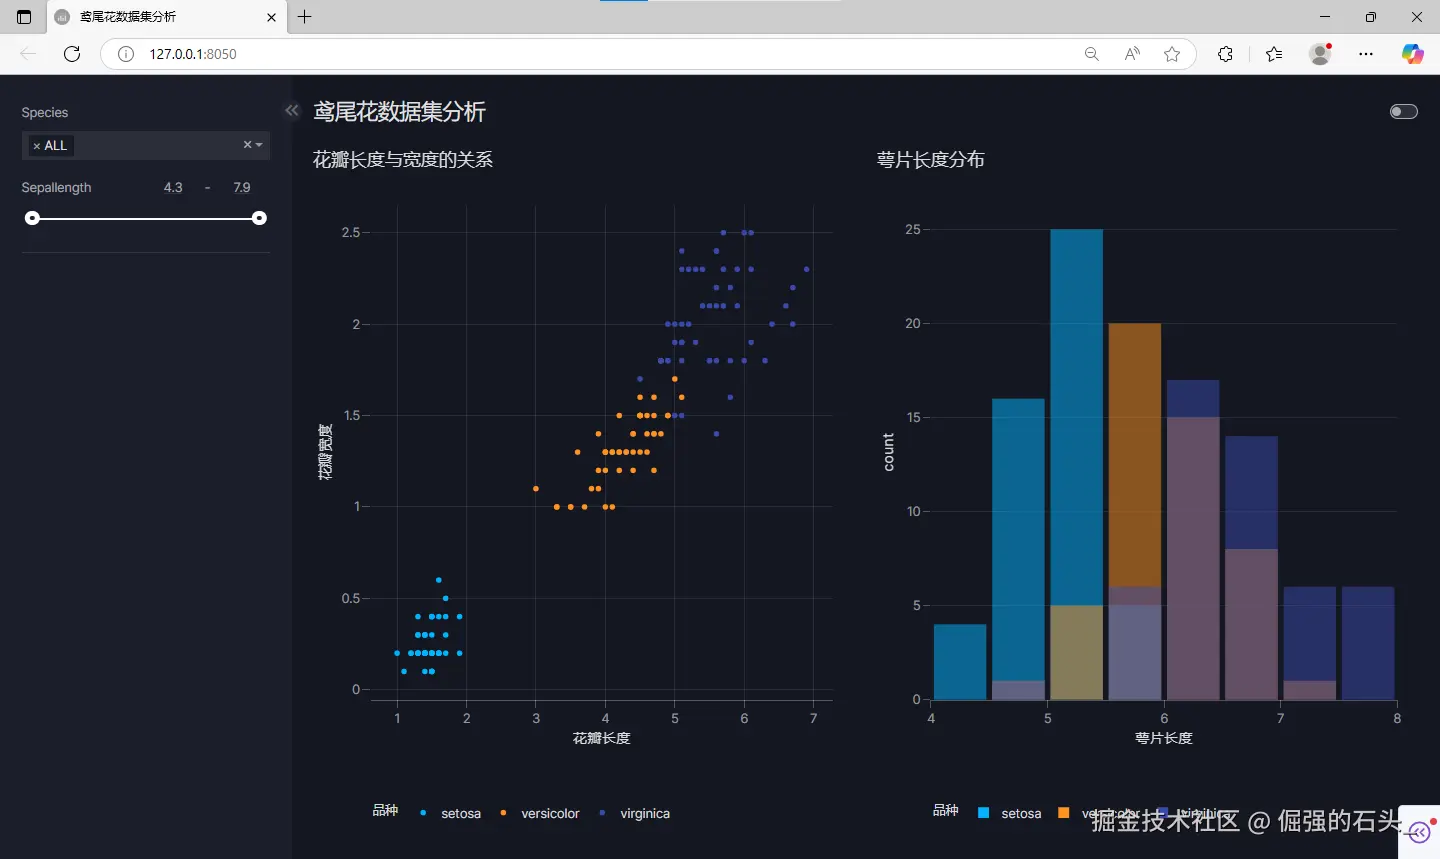Reload the page with the refresh icon
Screen dimensions: 1440x859
point(71,54)
